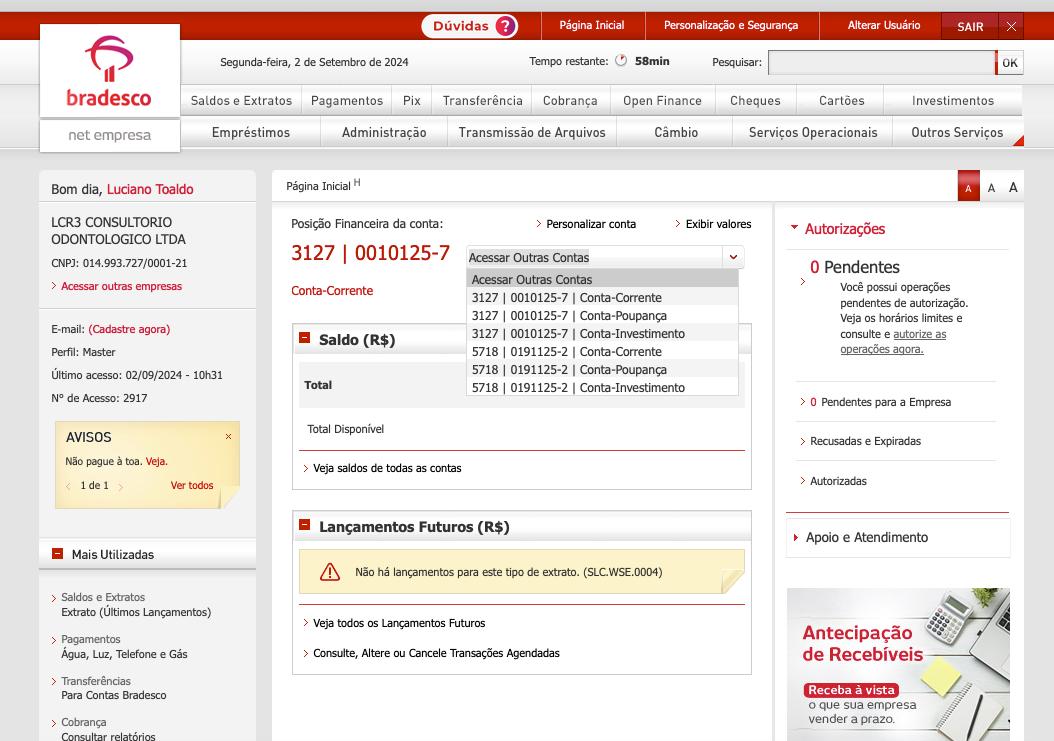1054x741 pixels.
Task: Open the Antecipação de Recebíveis banner
Action: point(897,664)
